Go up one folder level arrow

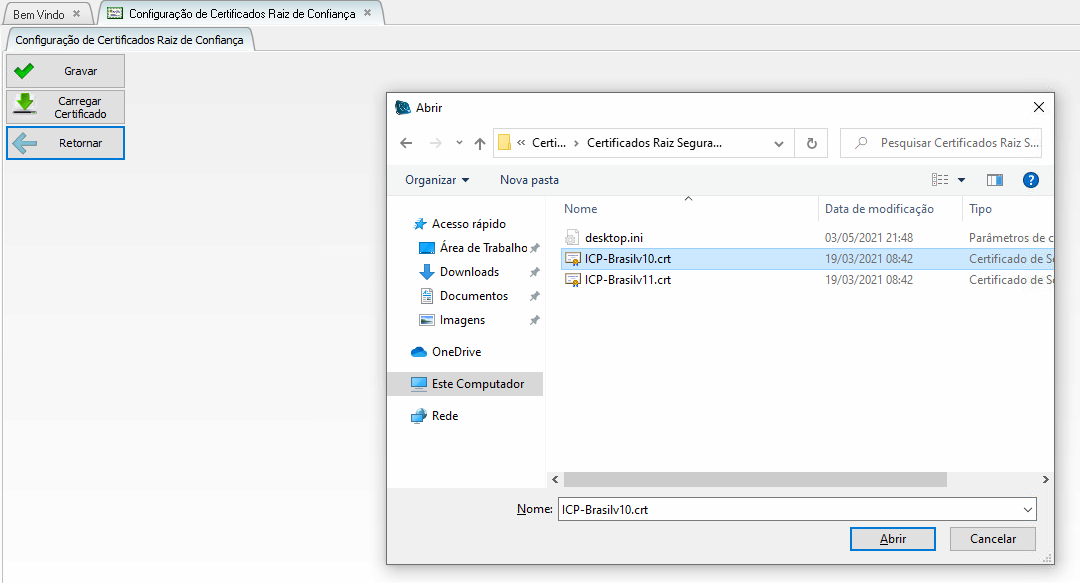point(480,143)
